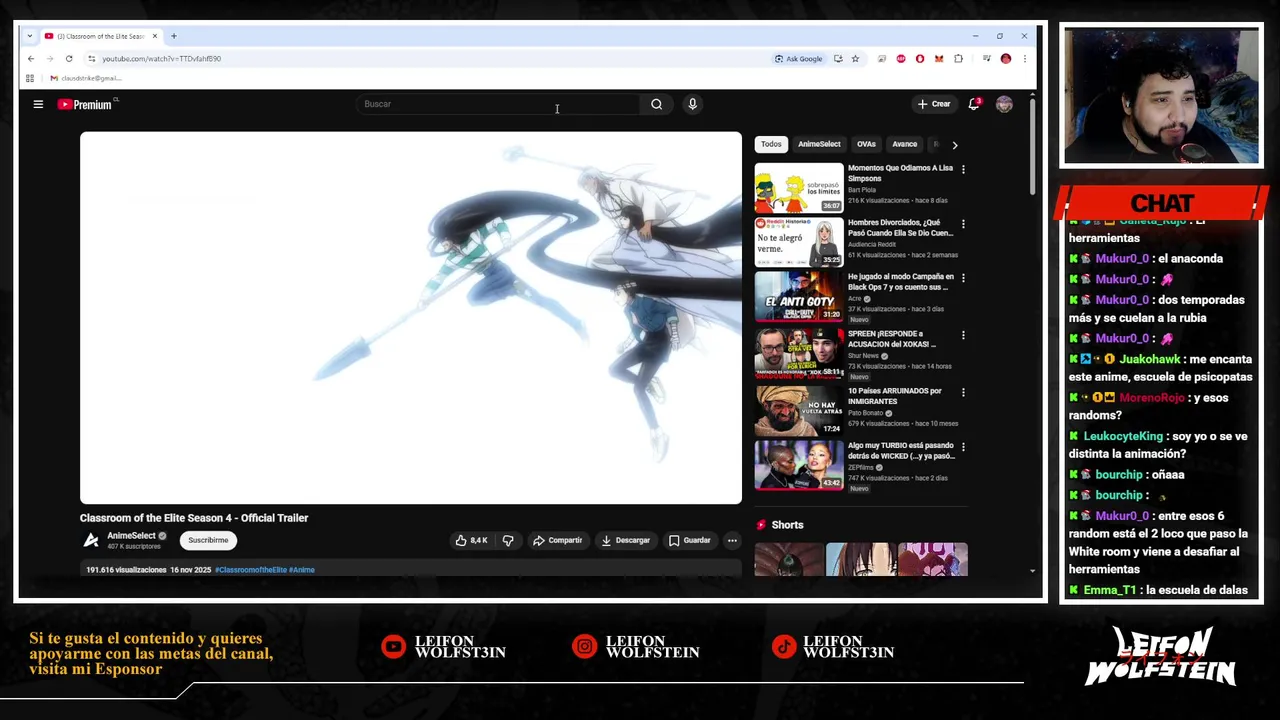Viewport: 1280px width, 720px height.
Task: Click the video player showing anime fight
Action: 411,318
